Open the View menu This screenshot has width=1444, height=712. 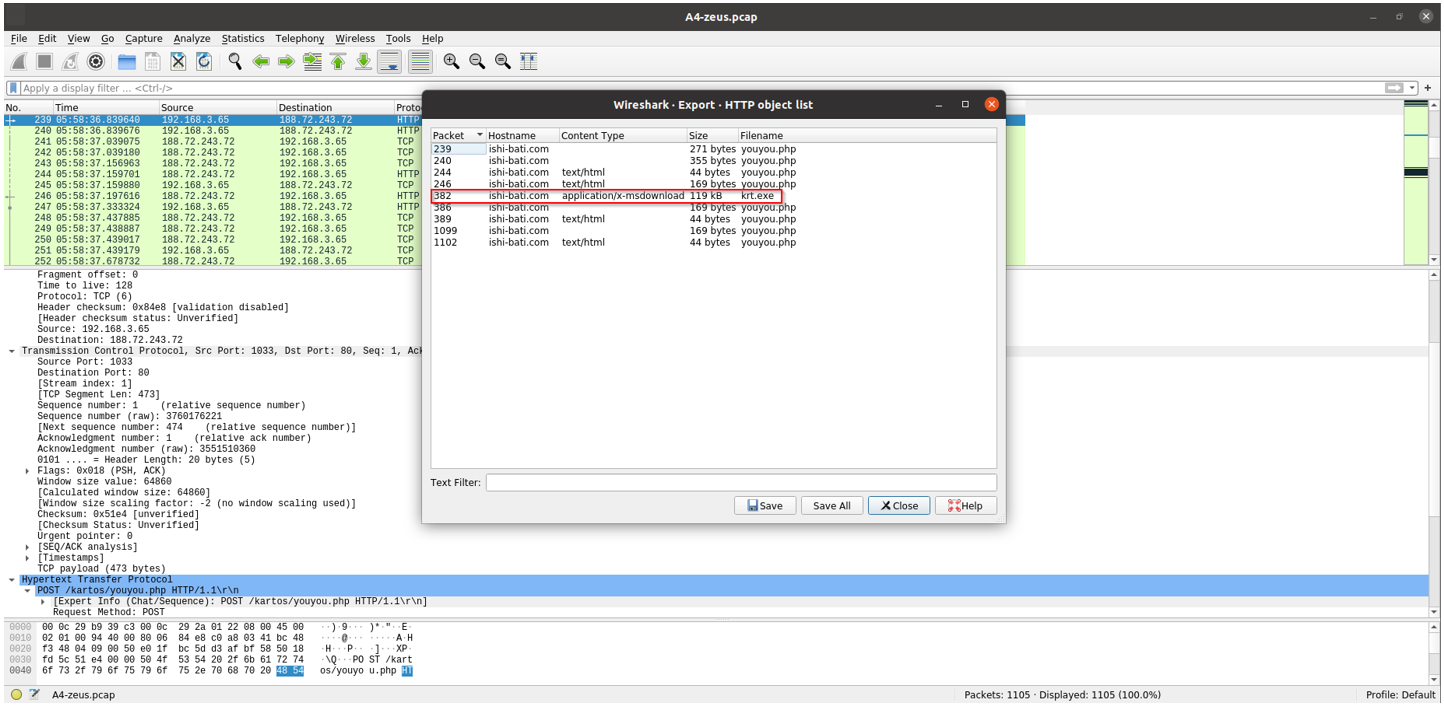coord(79,39)
